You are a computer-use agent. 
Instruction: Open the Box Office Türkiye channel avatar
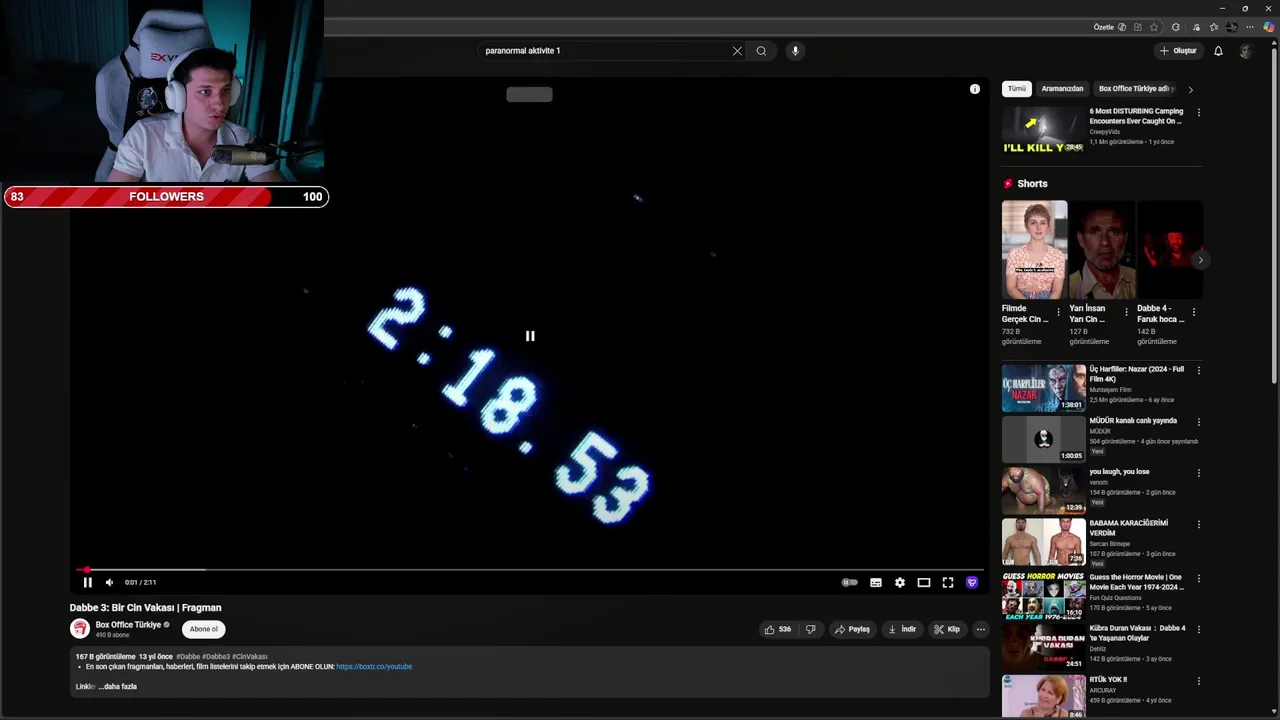(80, 628)
